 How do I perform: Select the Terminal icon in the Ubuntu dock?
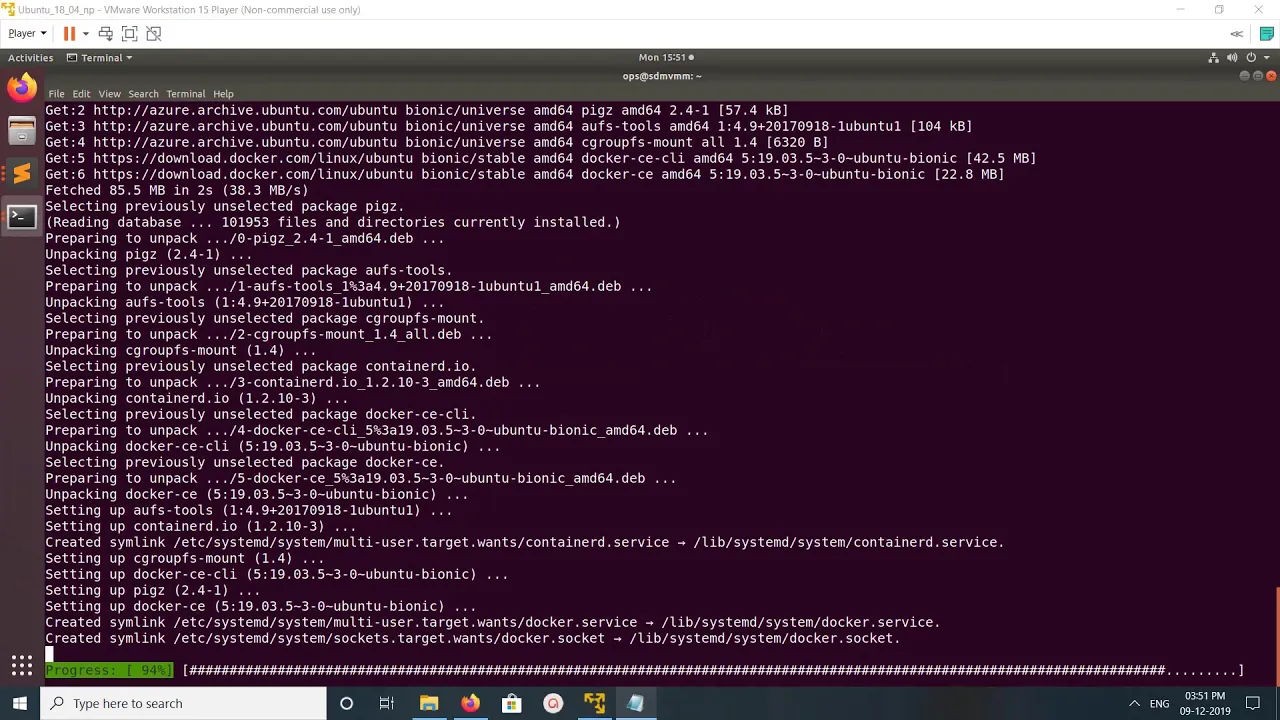(x=21, y=217)
